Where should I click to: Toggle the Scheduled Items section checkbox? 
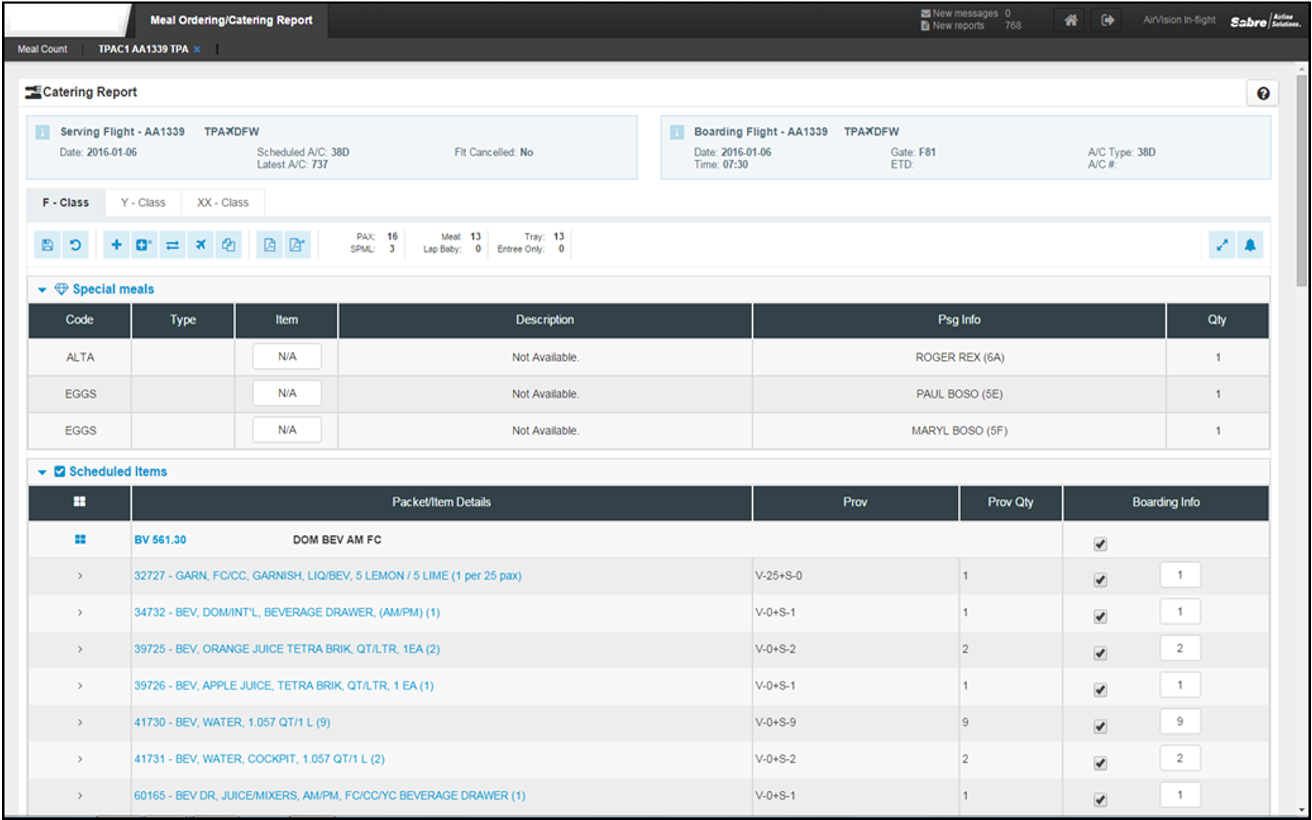[60, 471]
